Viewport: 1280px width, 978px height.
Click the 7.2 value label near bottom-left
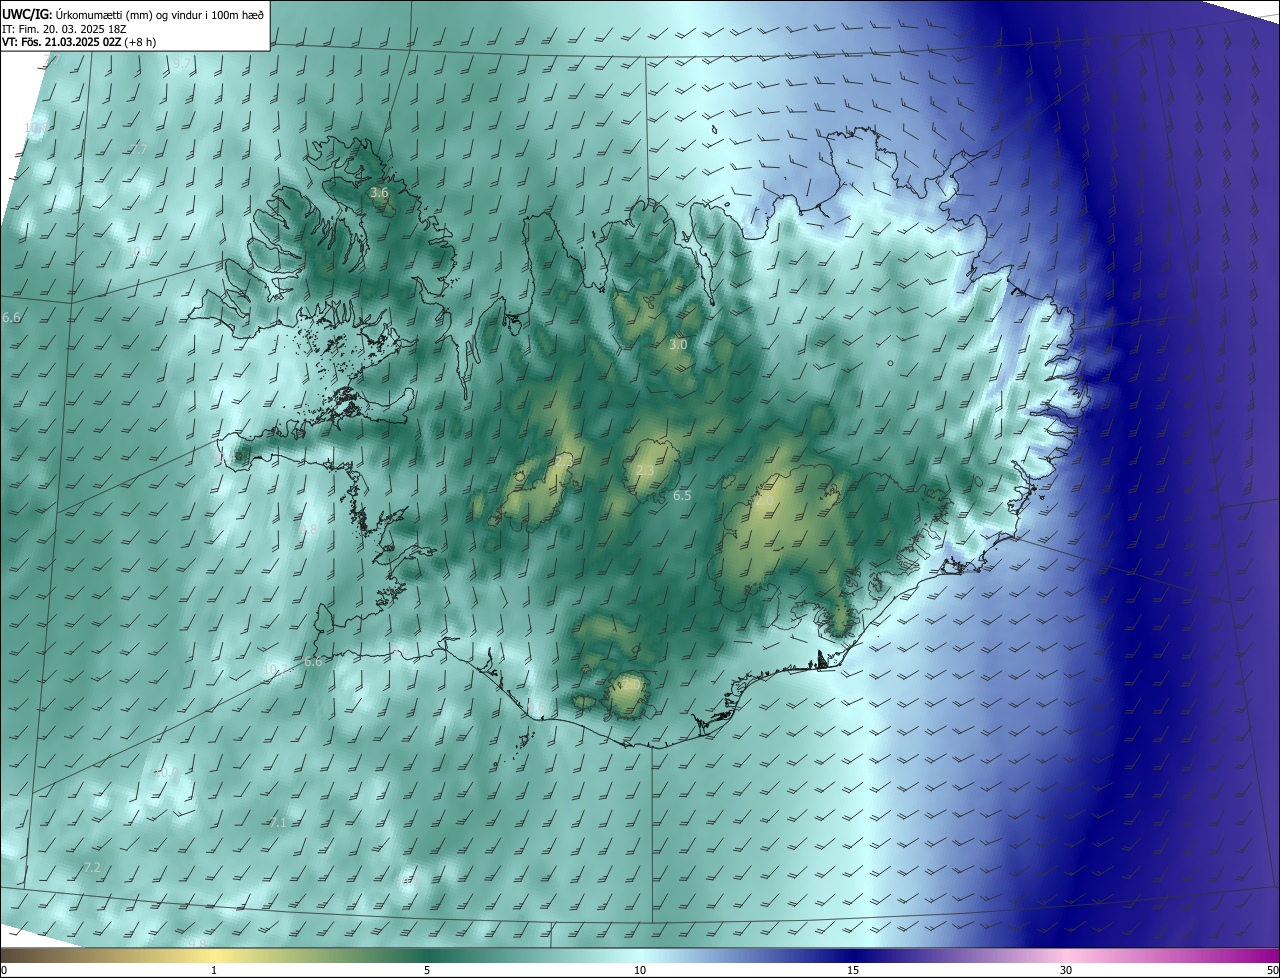pos(92,867)
